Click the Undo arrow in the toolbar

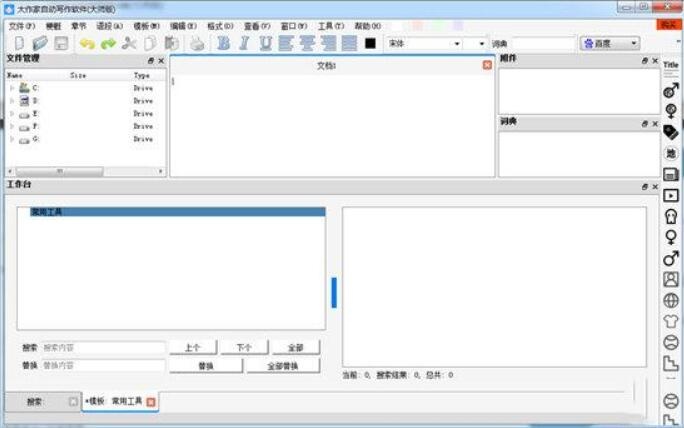(x=87, y=43)
